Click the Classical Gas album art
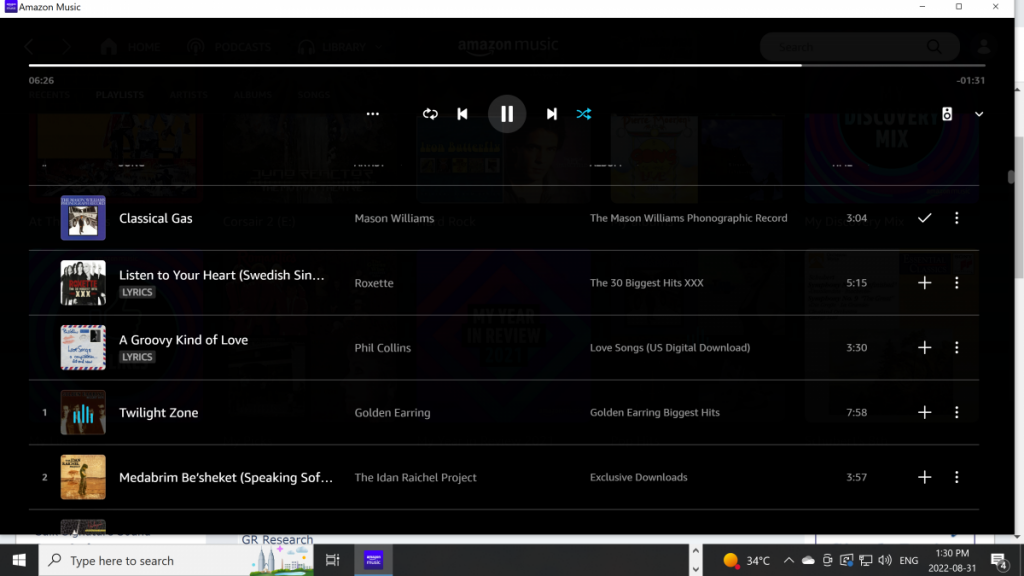The height and width of the screenshot is (576, 1024). [x=83, y=218]
